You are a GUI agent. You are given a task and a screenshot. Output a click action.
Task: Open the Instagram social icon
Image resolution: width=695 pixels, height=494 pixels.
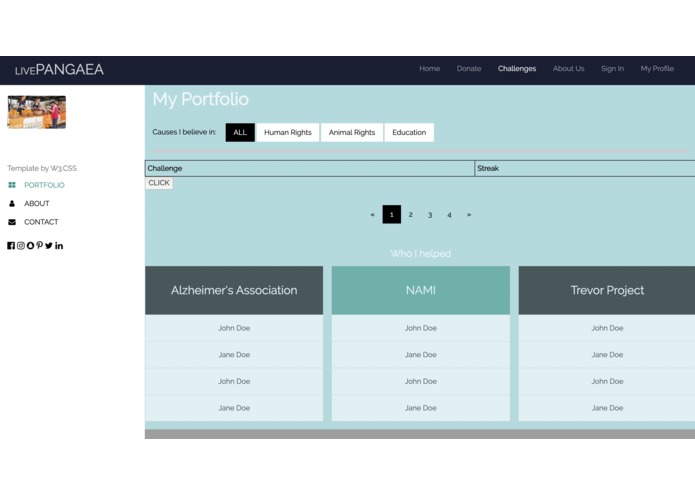click(21, 245)
